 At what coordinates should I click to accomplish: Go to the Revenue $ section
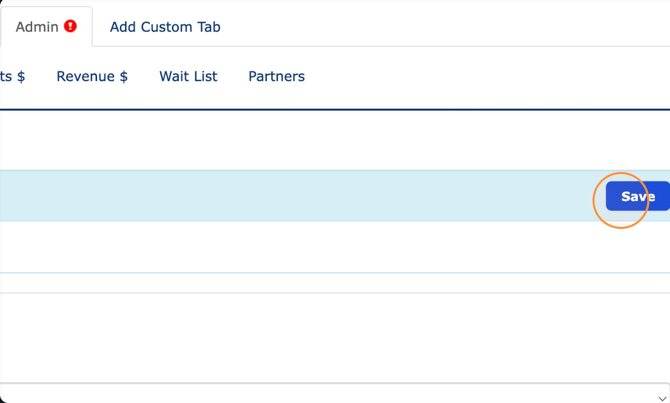(x=92, y=76)
